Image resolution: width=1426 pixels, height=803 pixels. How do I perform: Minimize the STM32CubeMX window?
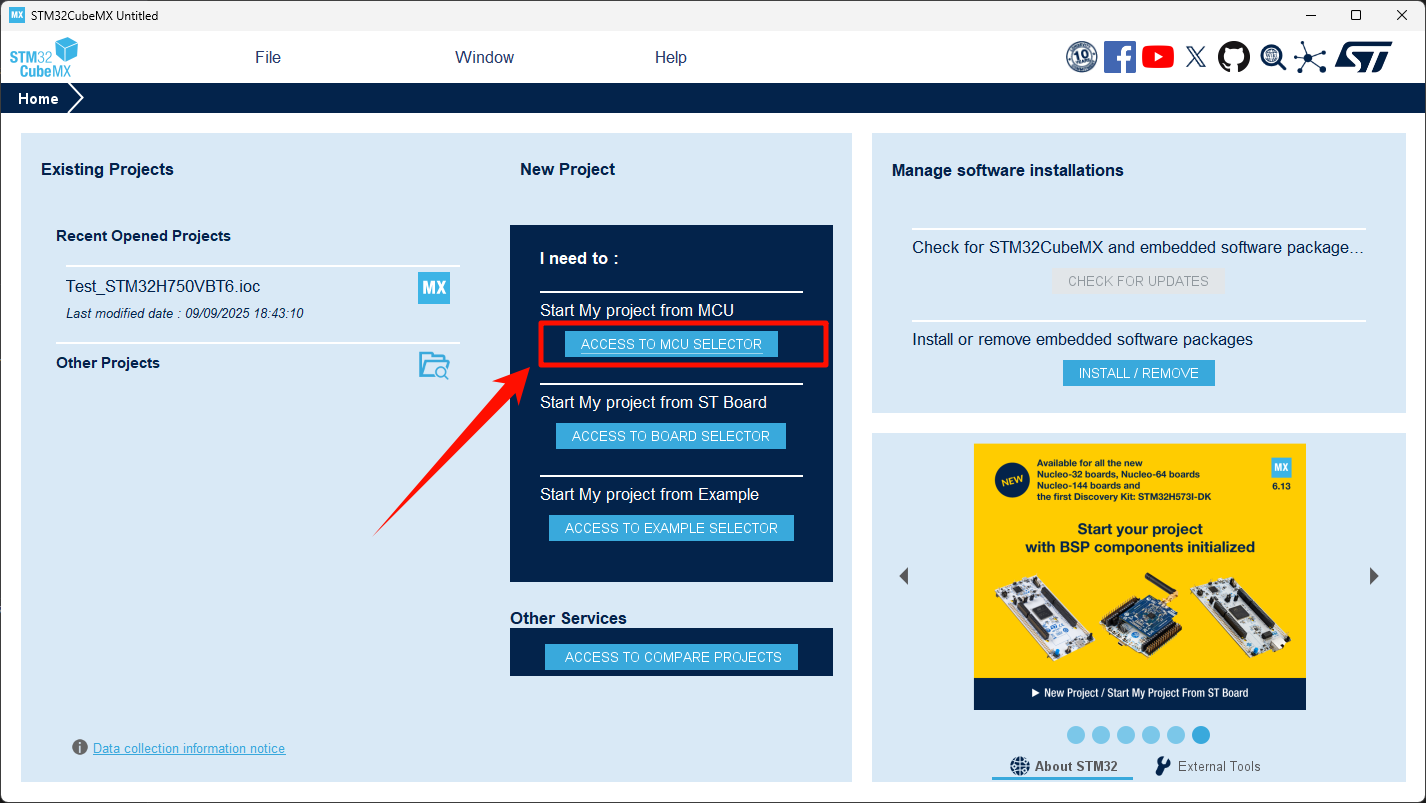coord(1310,15)
